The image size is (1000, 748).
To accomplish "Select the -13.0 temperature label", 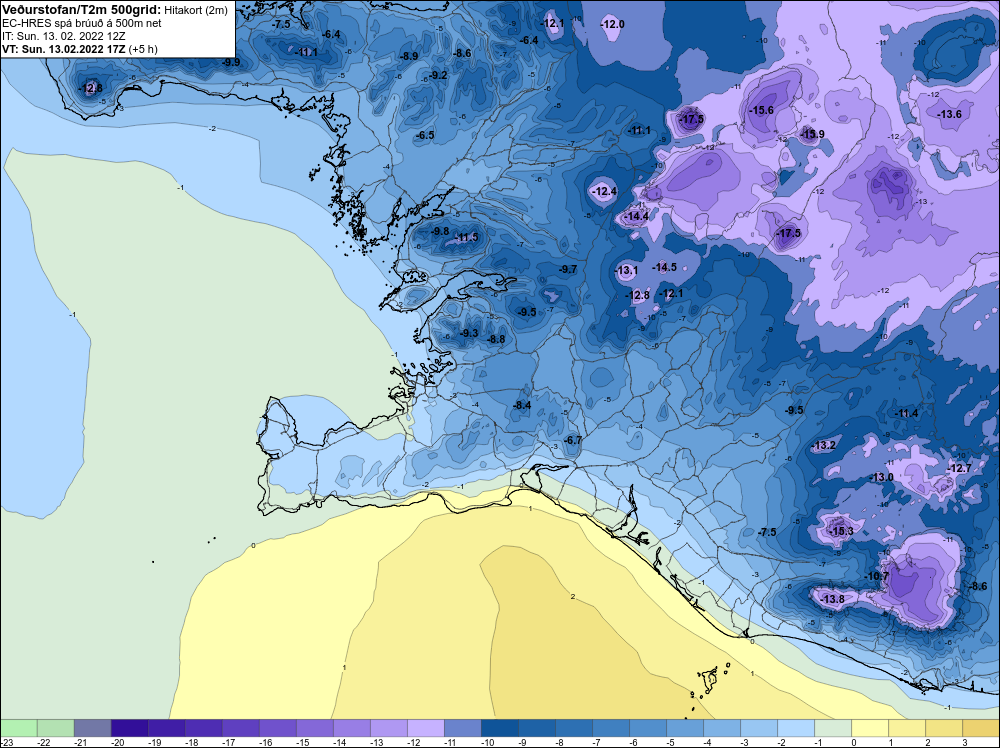I will point(881,478).
